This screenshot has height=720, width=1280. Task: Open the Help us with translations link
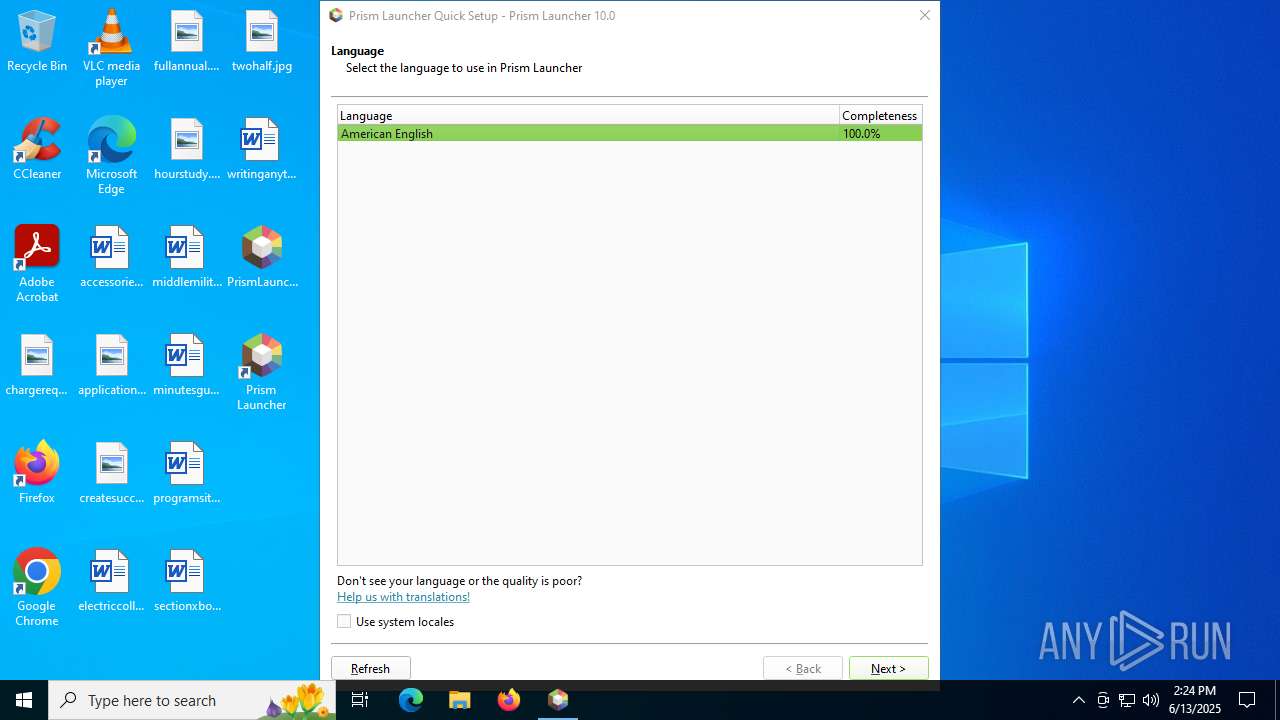coord(403,597)
